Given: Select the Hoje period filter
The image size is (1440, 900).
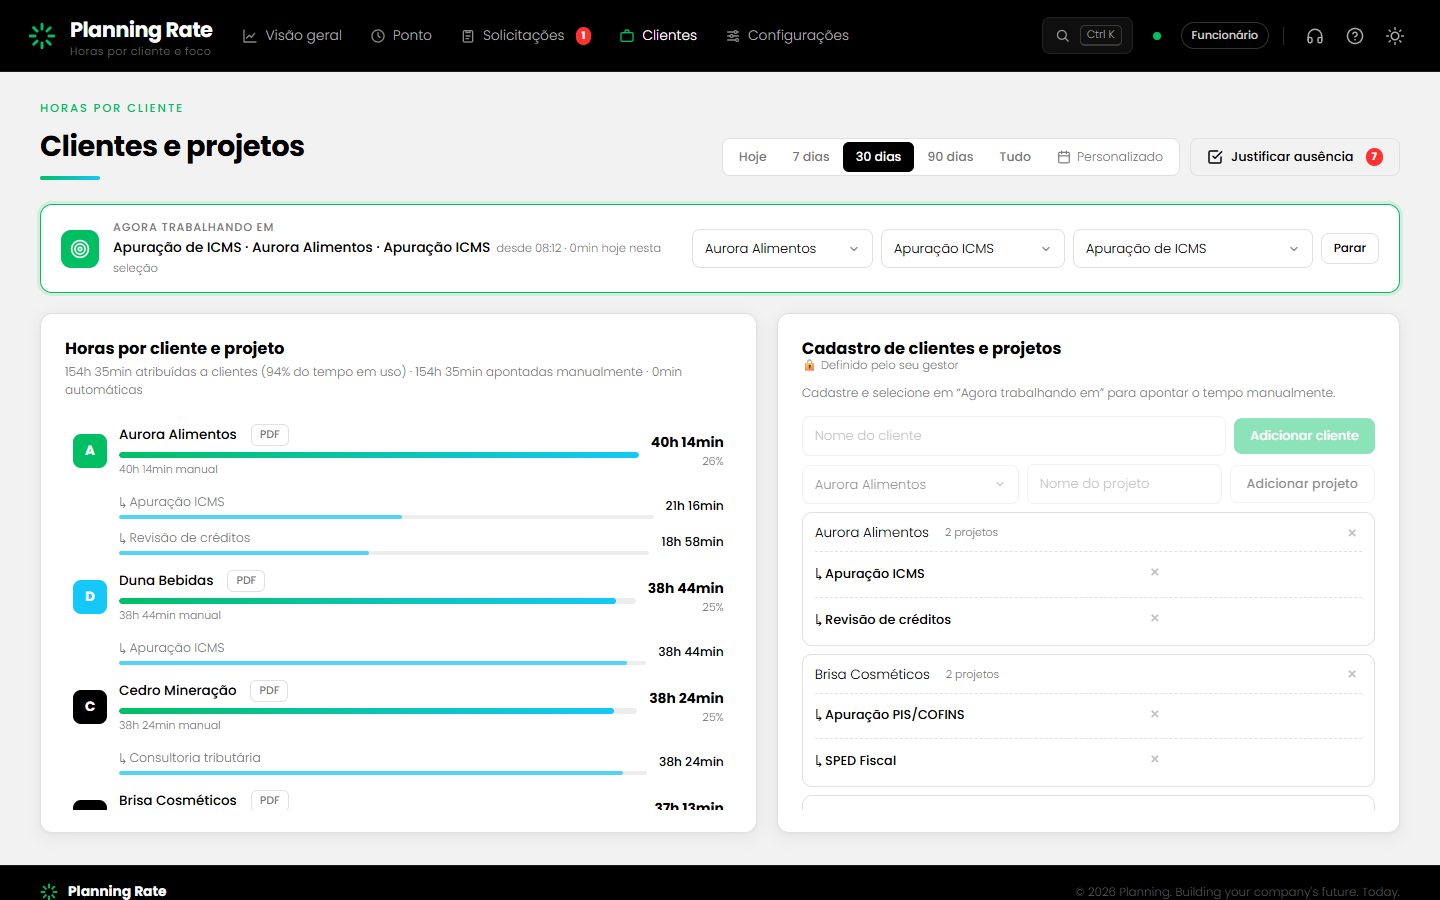Looking at the screenshot, I should [752, 157].
